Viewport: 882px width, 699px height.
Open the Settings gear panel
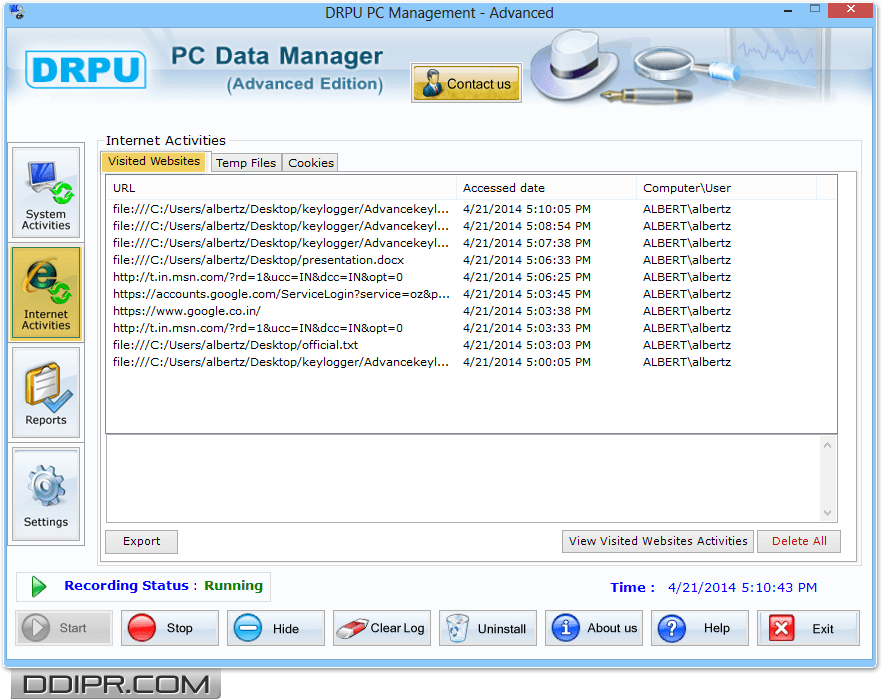coord(46,494)
